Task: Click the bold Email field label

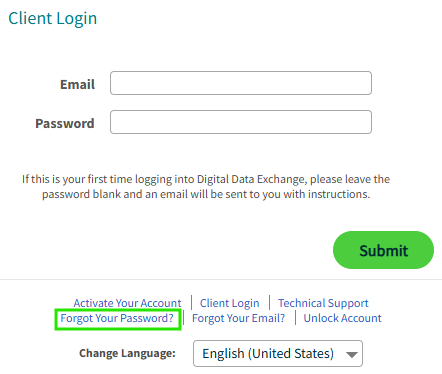Action: 77,84
